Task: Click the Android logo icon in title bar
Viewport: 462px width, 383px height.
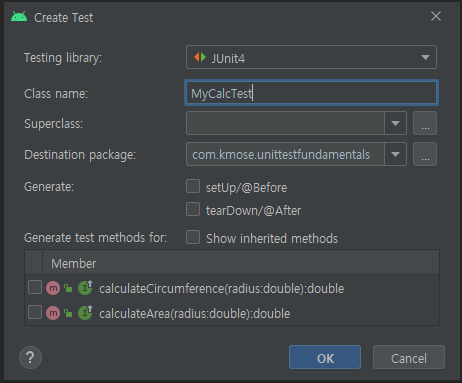Action: coord(19,17)
